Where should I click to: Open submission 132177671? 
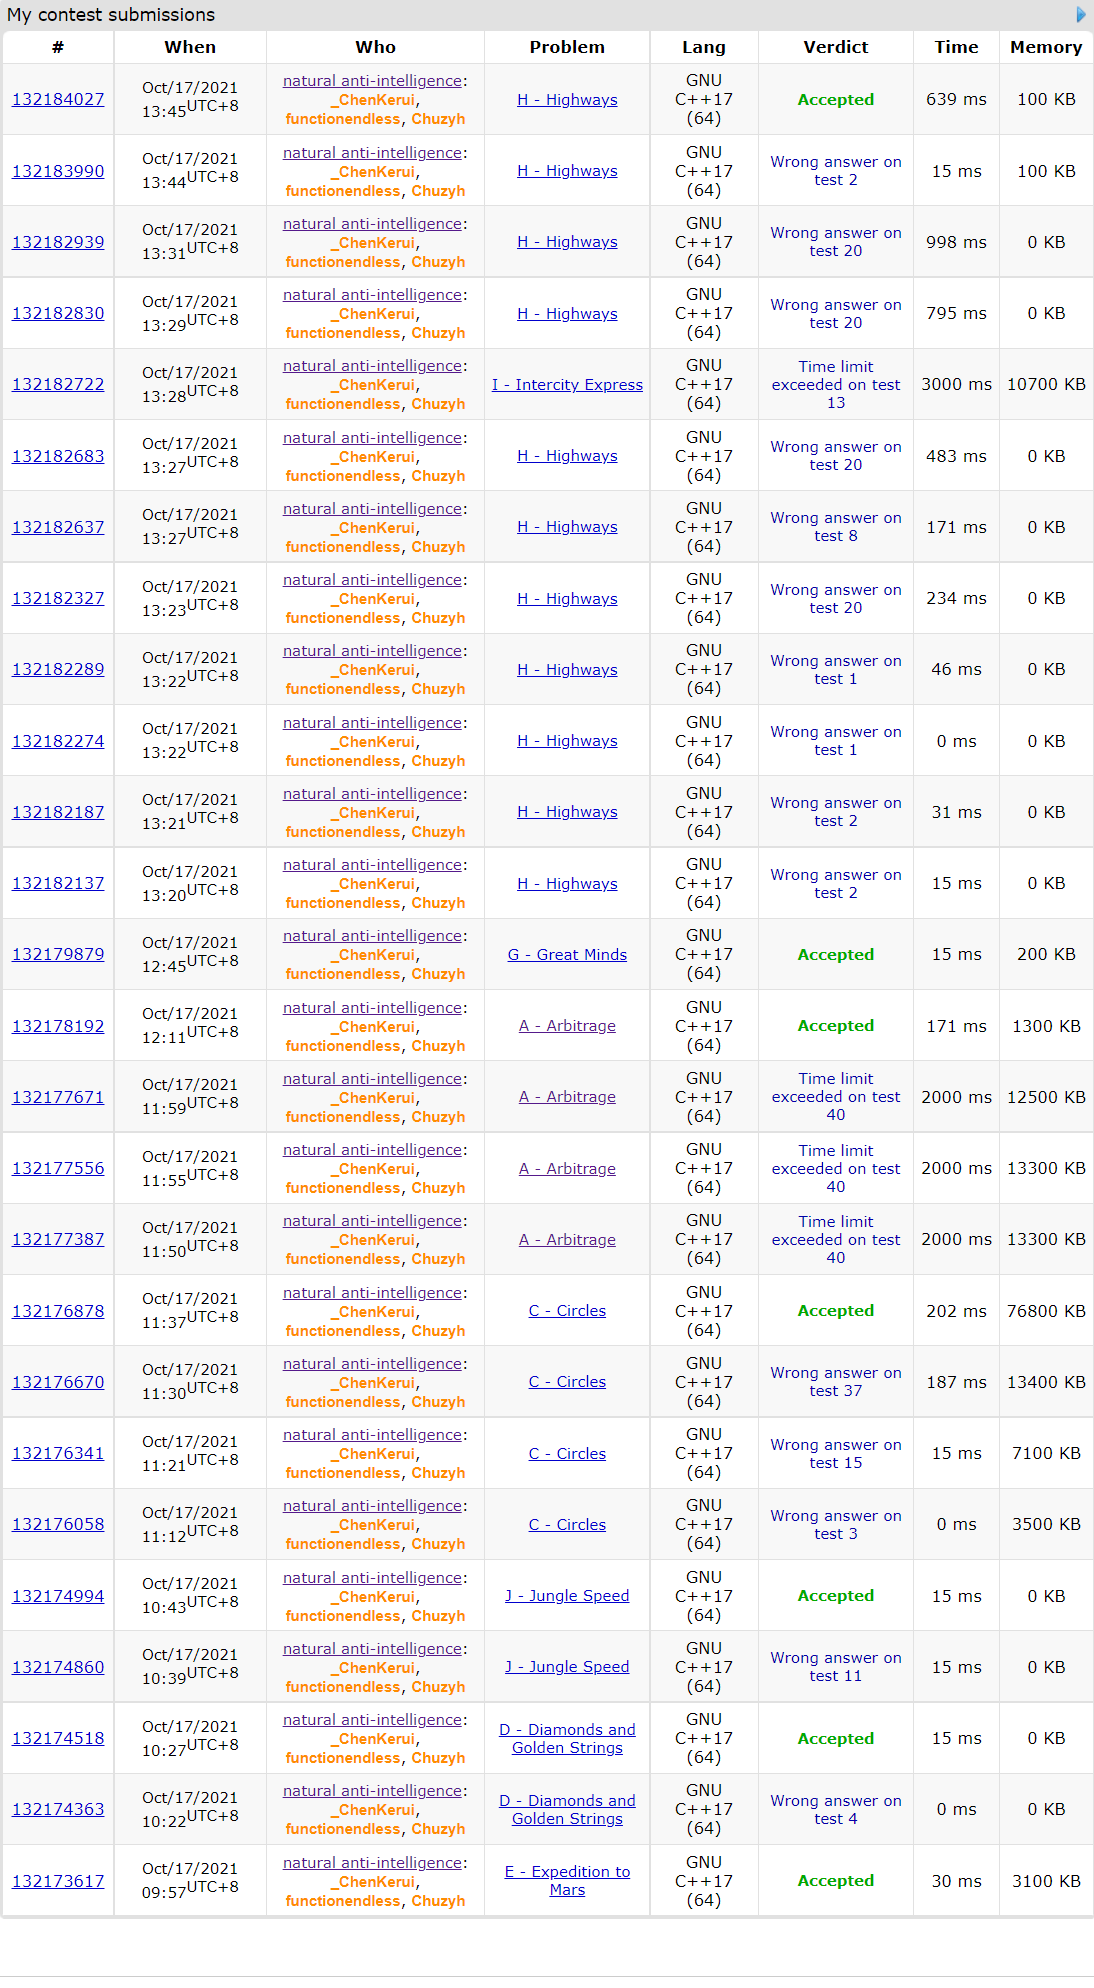58,1097
